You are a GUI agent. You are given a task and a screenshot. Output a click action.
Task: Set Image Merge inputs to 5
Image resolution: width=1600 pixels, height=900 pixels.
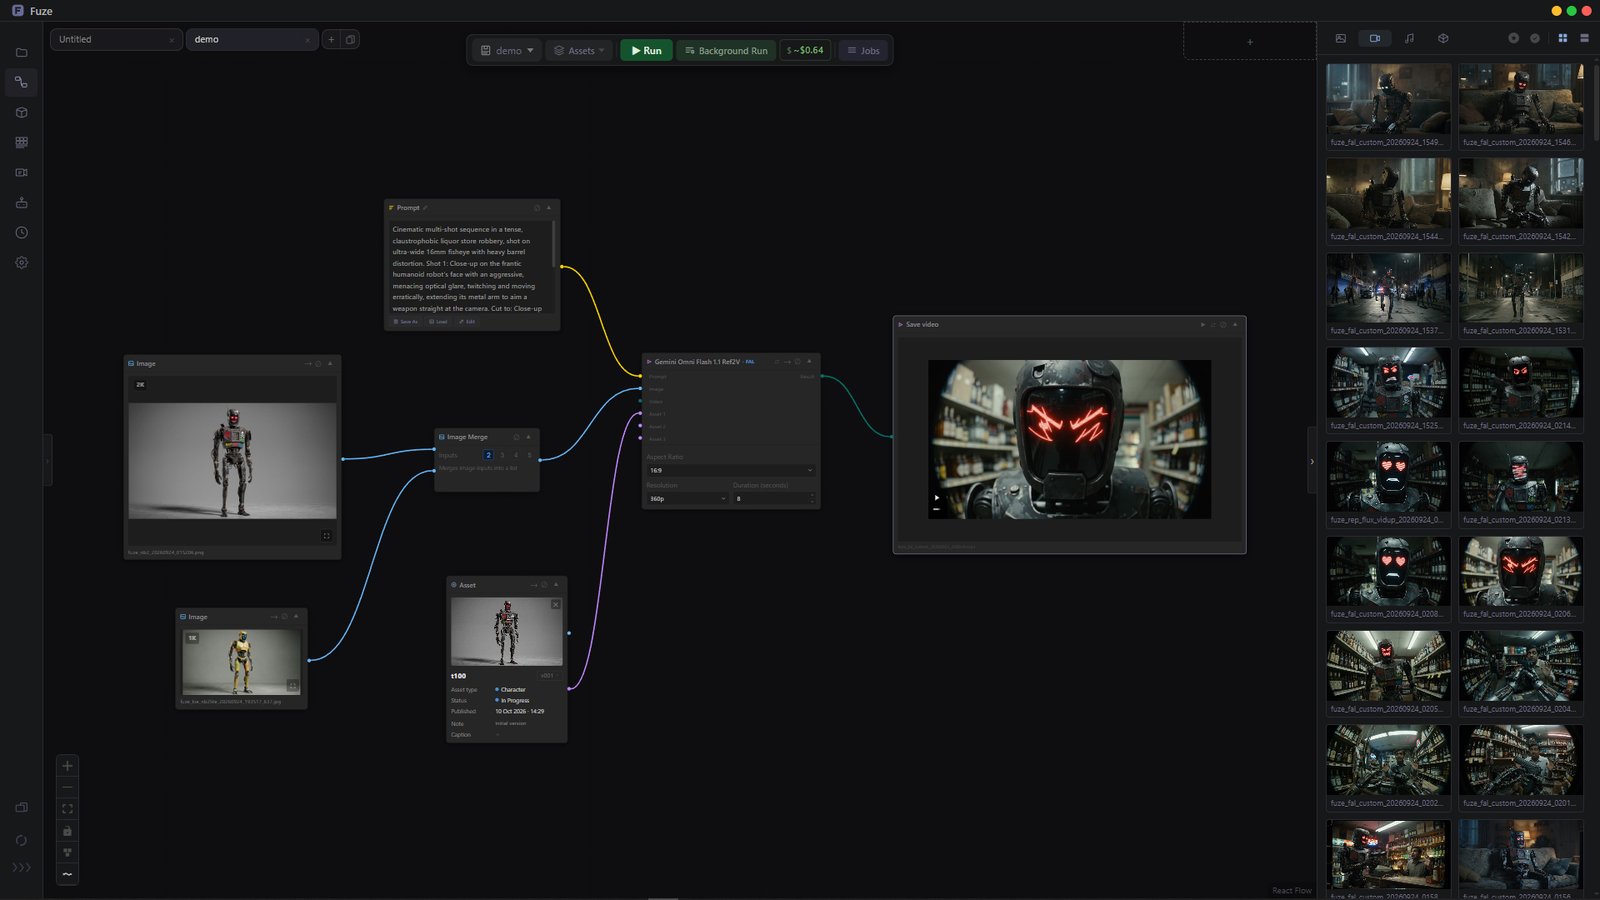coord(530,455)
